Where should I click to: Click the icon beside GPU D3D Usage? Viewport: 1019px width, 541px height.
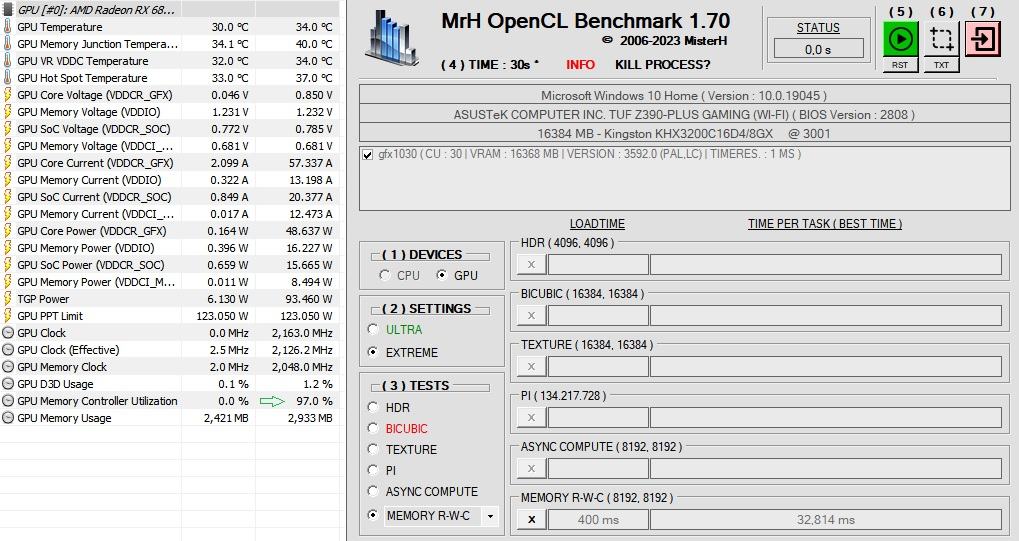click(x=8, y=384)
